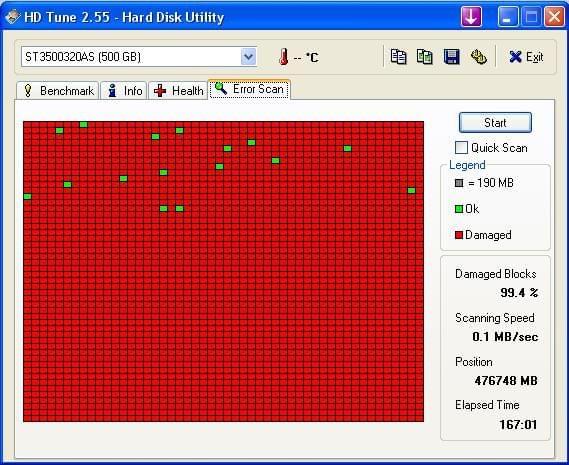The image size is (569, 465).
Task: Open the options wrench icon
Action: (x=479, y=57)
